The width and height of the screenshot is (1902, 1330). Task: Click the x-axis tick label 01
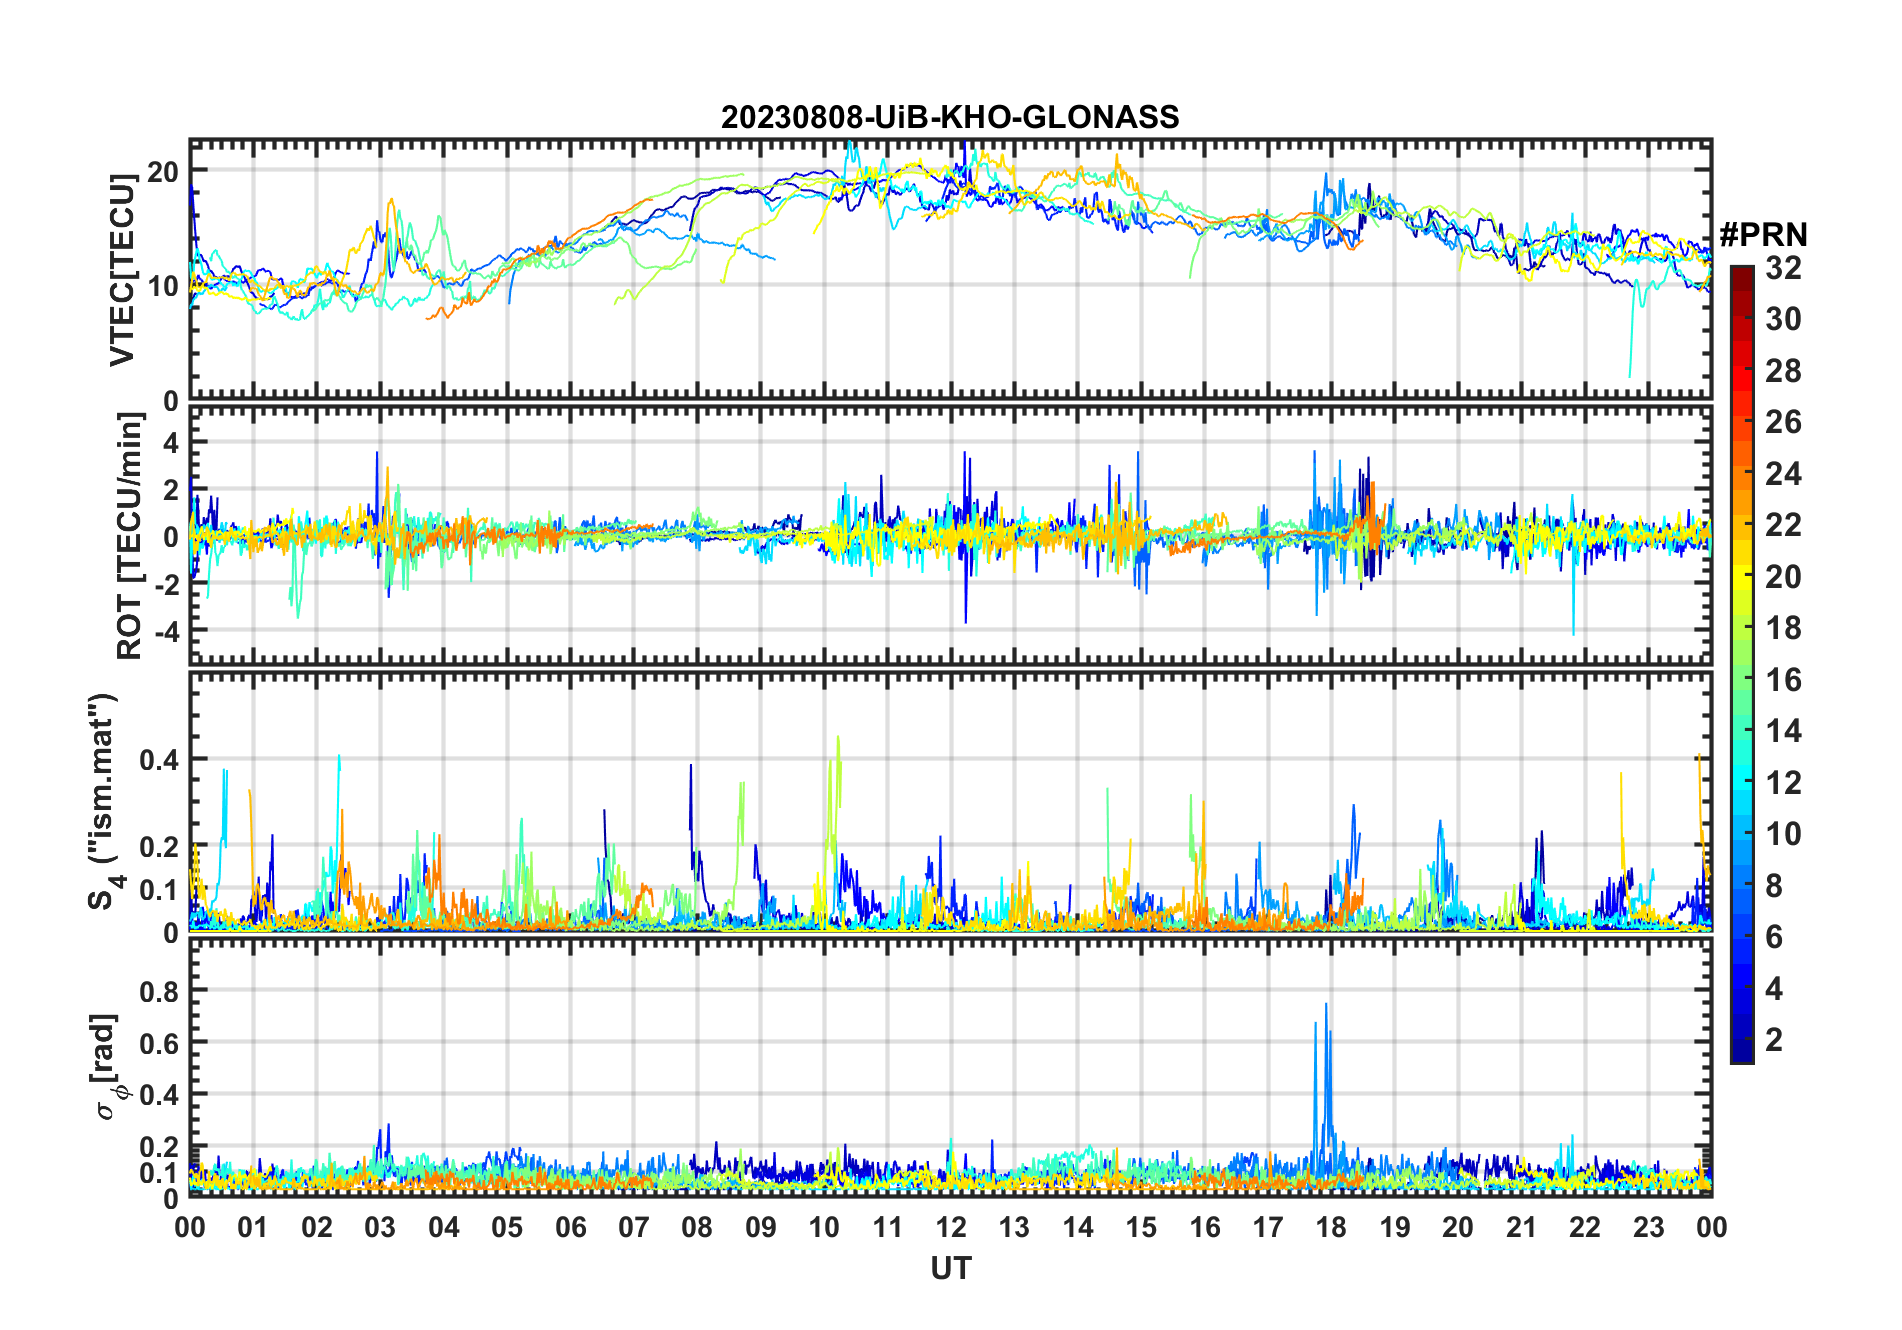(x=253, y=1227)
